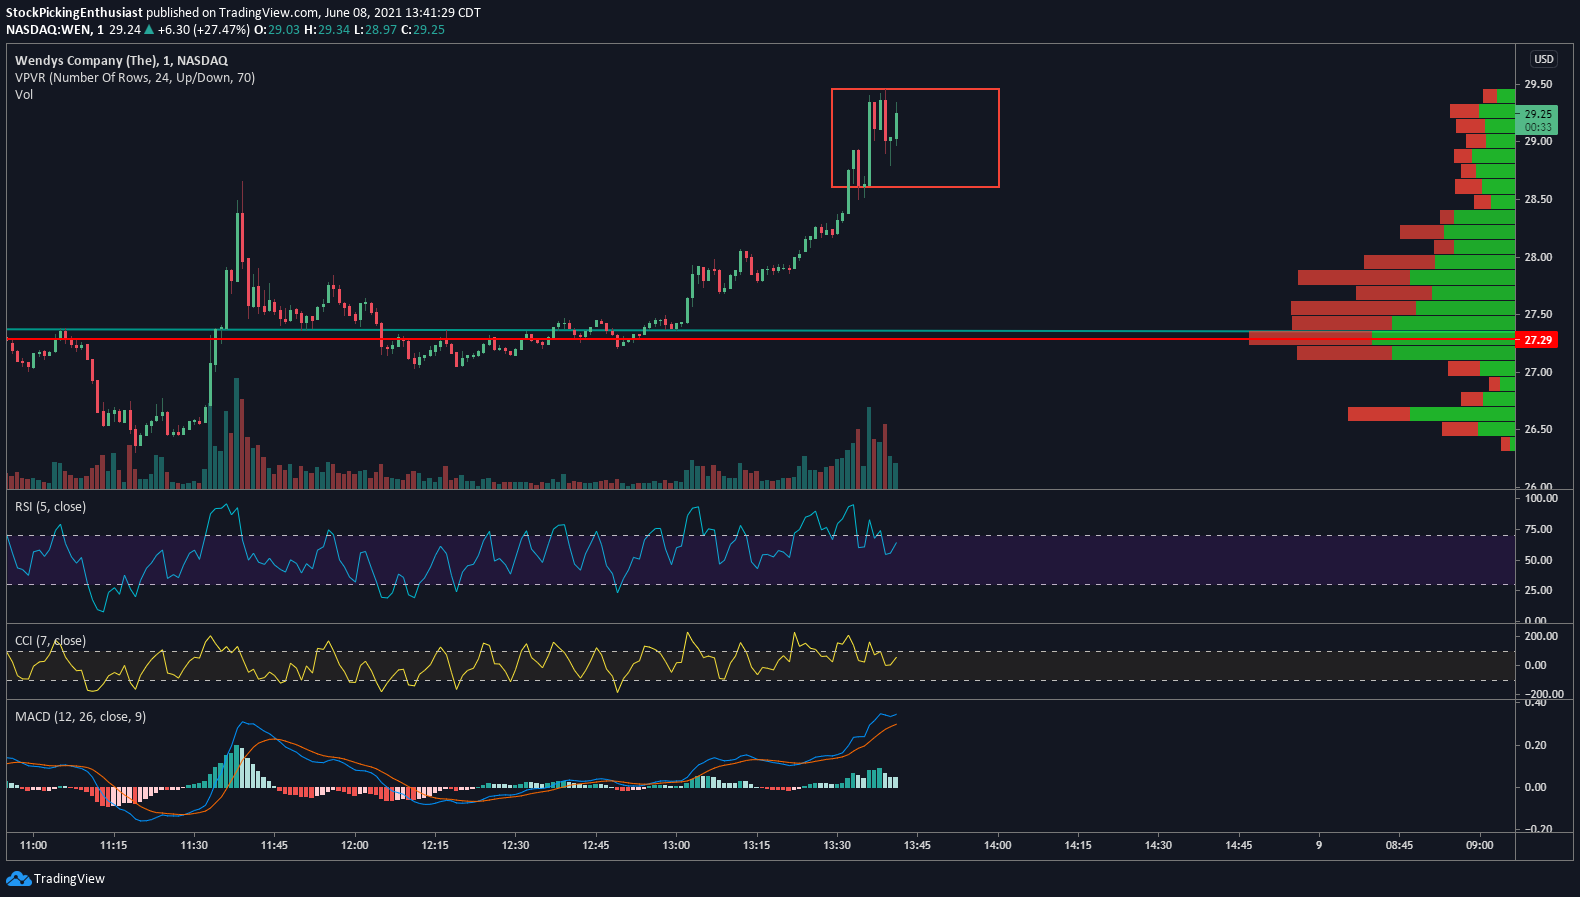Click the 09:00 time axis label

tap(1480, 845)
